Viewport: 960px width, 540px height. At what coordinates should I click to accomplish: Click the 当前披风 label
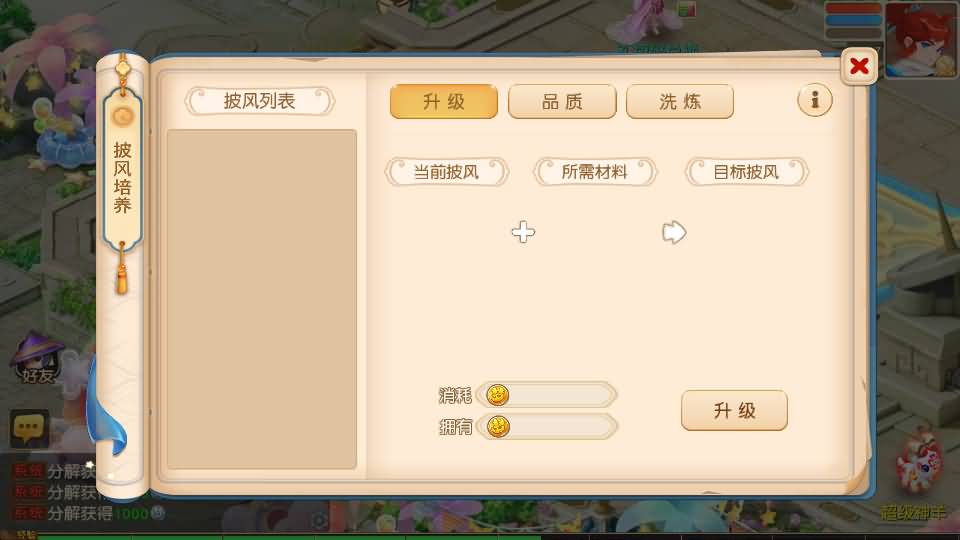(x=446, y=172)
